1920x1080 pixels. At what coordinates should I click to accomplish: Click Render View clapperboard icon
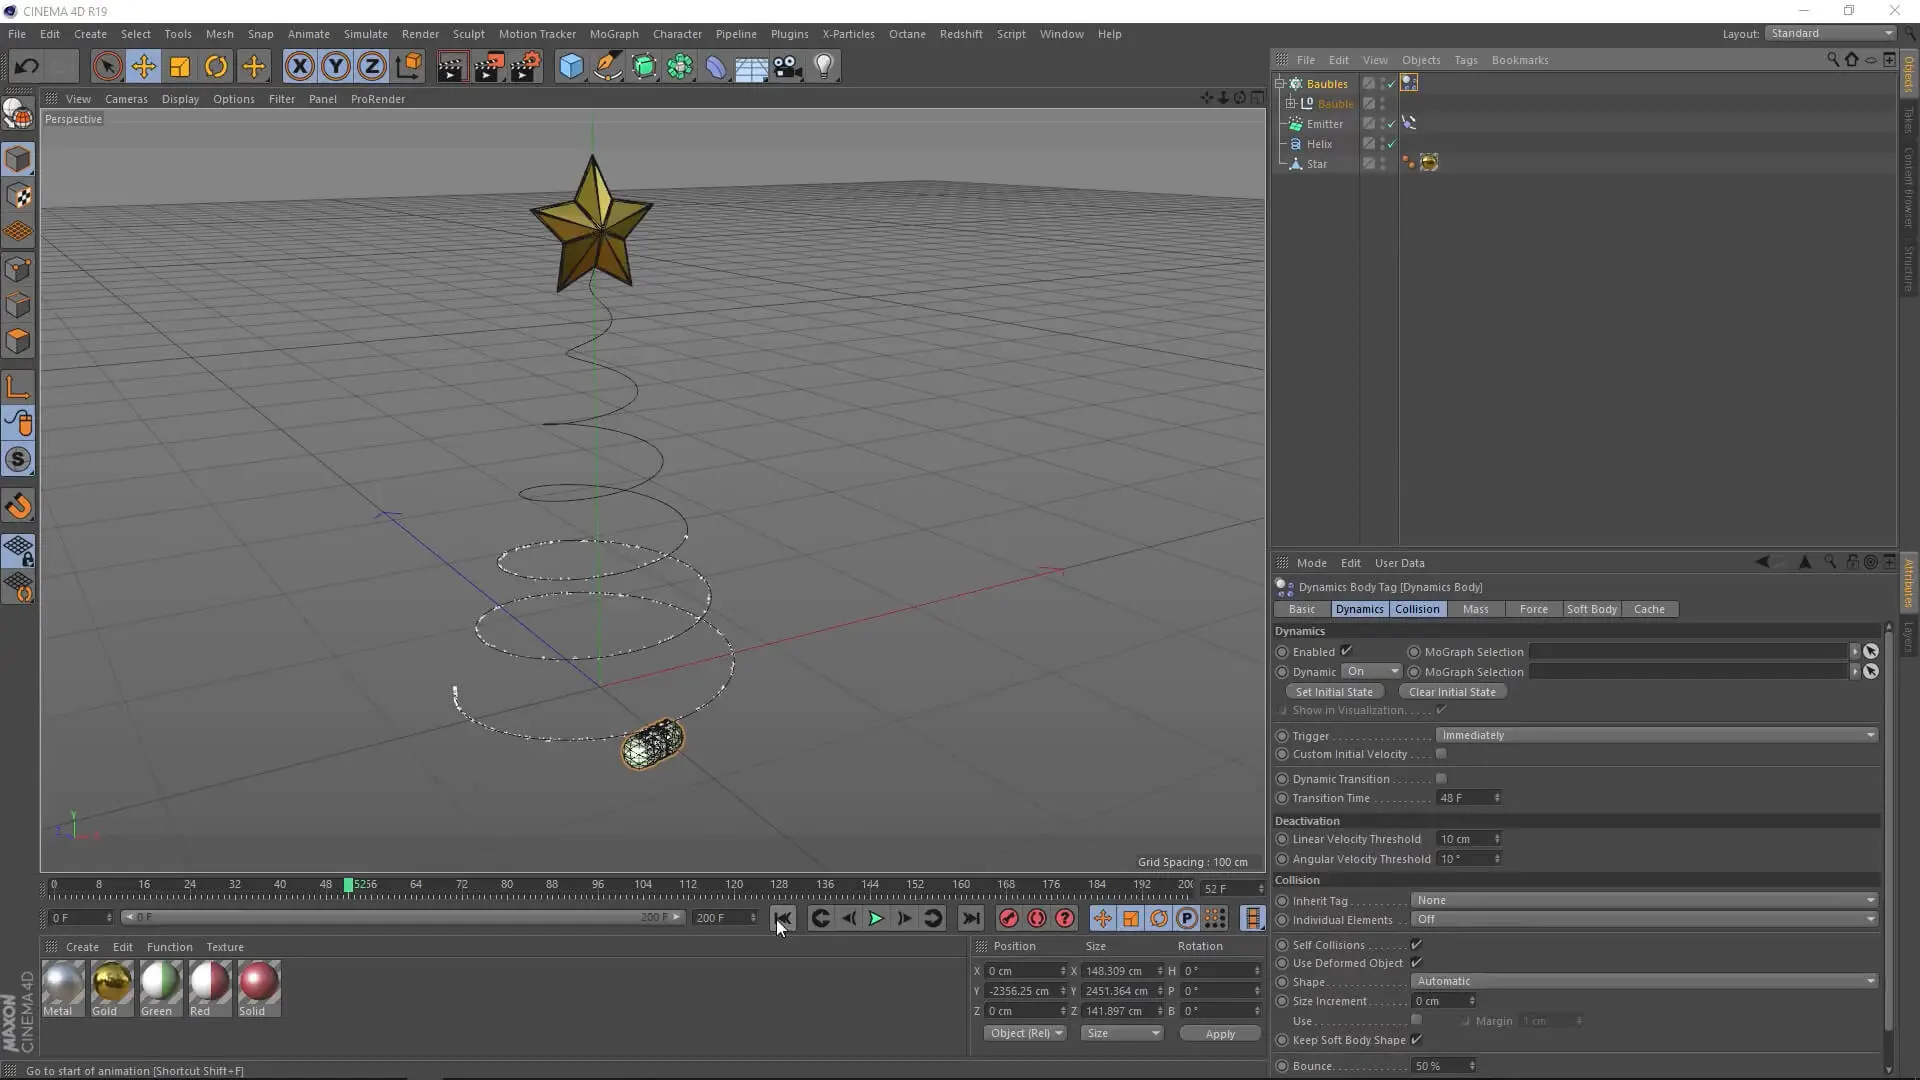tap(452, 67)
